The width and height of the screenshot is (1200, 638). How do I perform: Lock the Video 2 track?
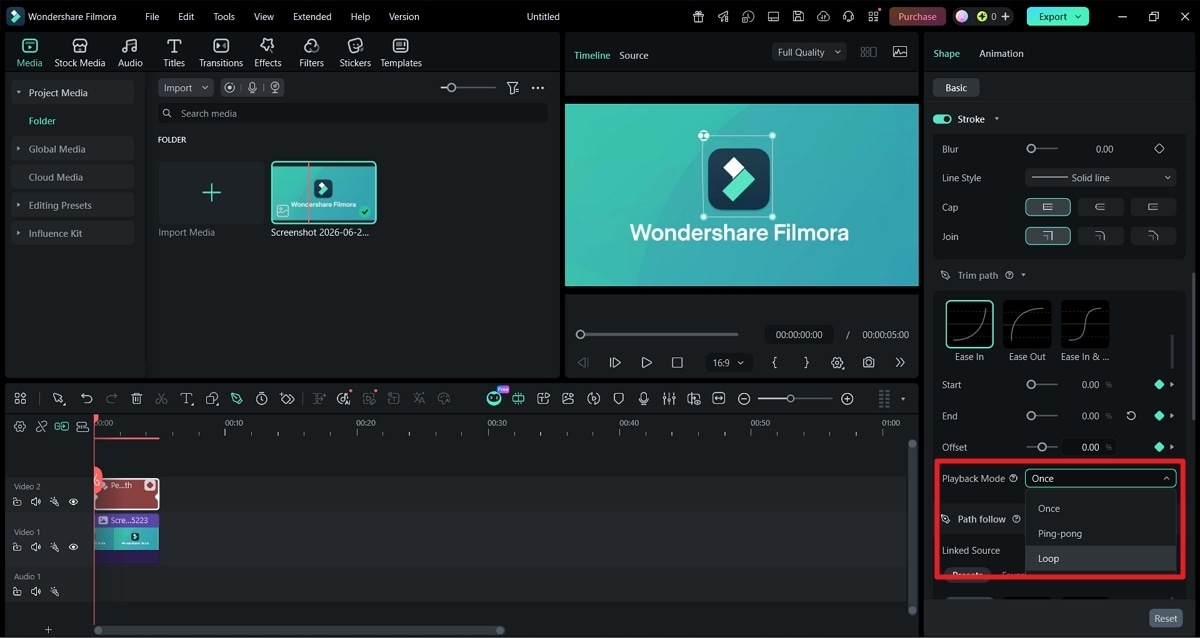coord(17,502)
